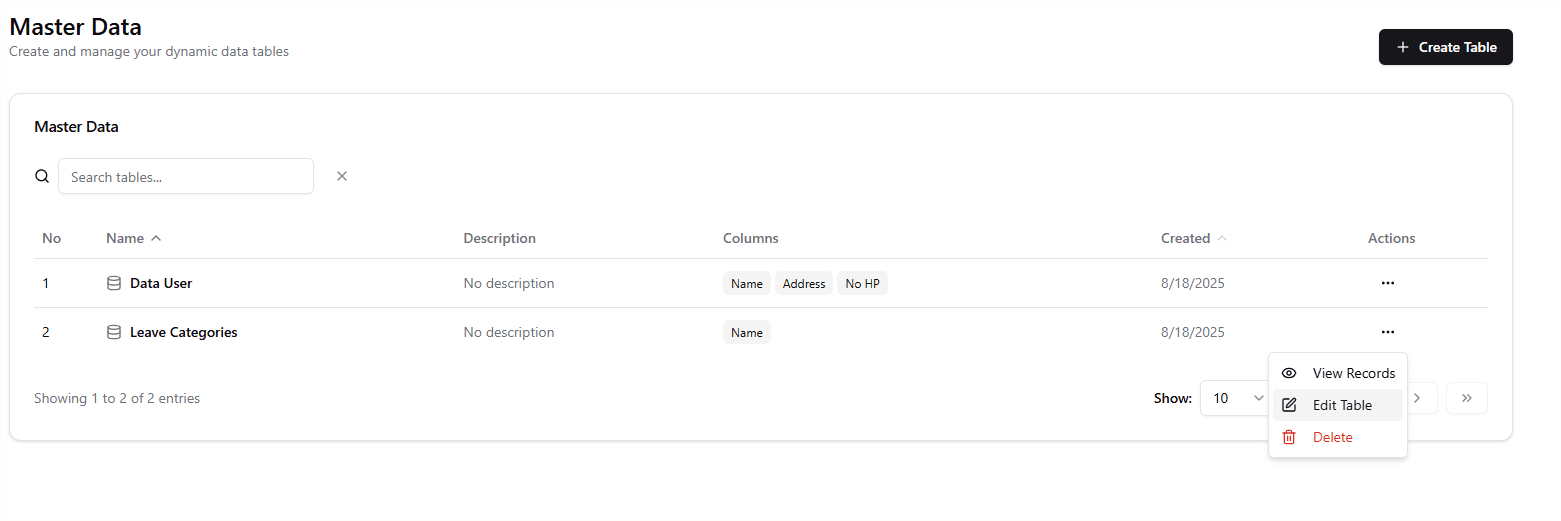Click the database icon beside Leave Categories
This screenshot has width=1561, height=521.
(114, 332)
